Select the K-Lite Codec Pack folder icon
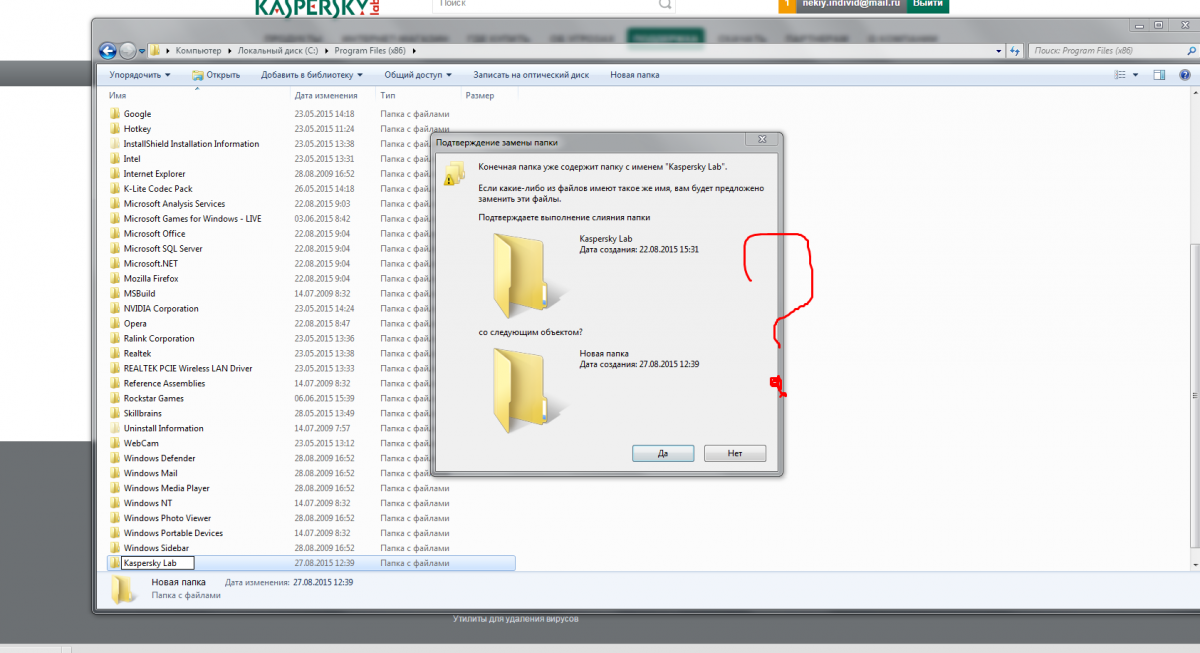The width and height of the screenshot is (1200, 653). 115,189
